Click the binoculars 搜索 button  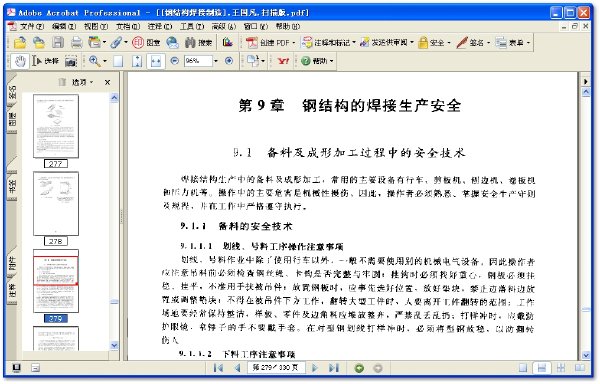point(198,42)
